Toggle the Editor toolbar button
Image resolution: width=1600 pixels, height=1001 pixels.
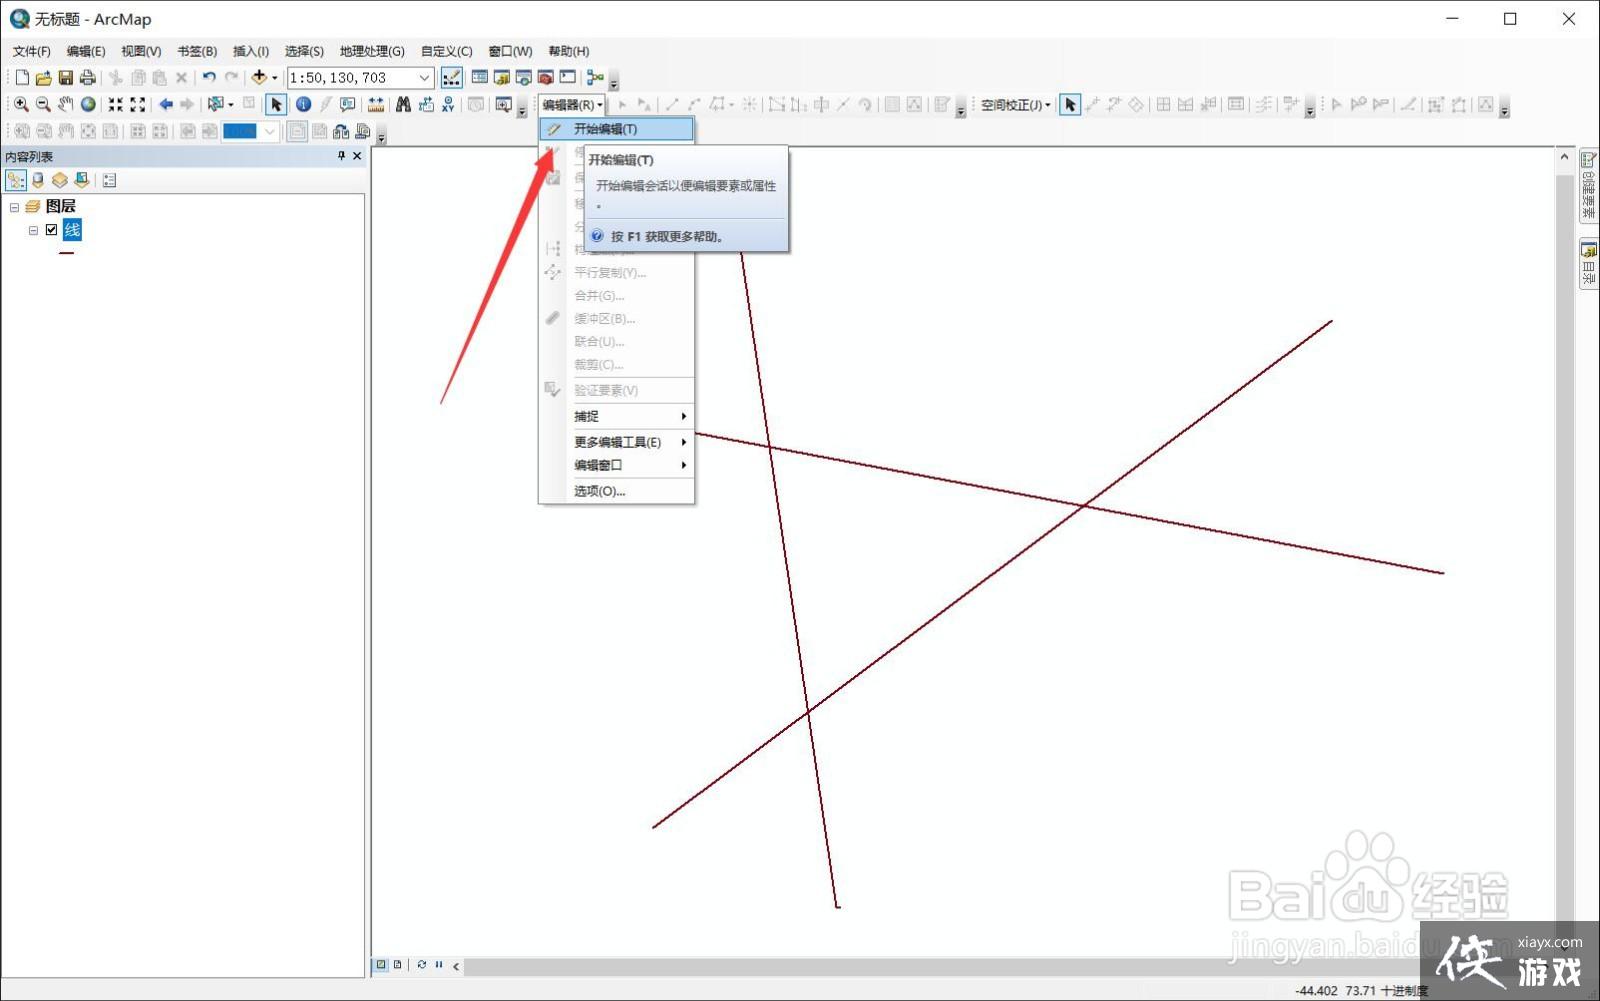(452, 78)
